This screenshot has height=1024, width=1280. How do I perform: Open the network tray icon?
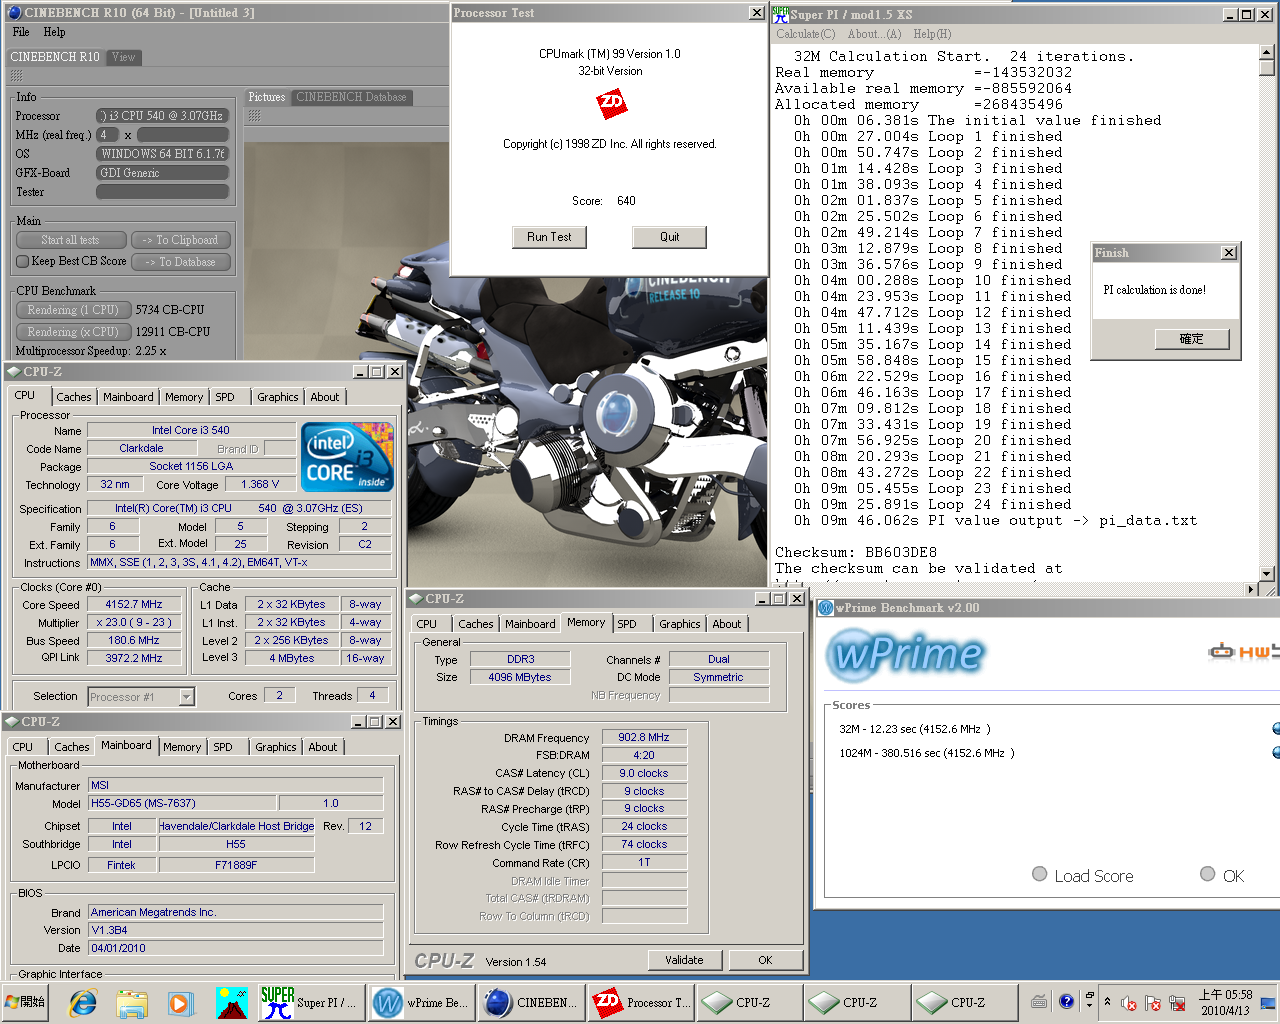pos(1177,1003)
